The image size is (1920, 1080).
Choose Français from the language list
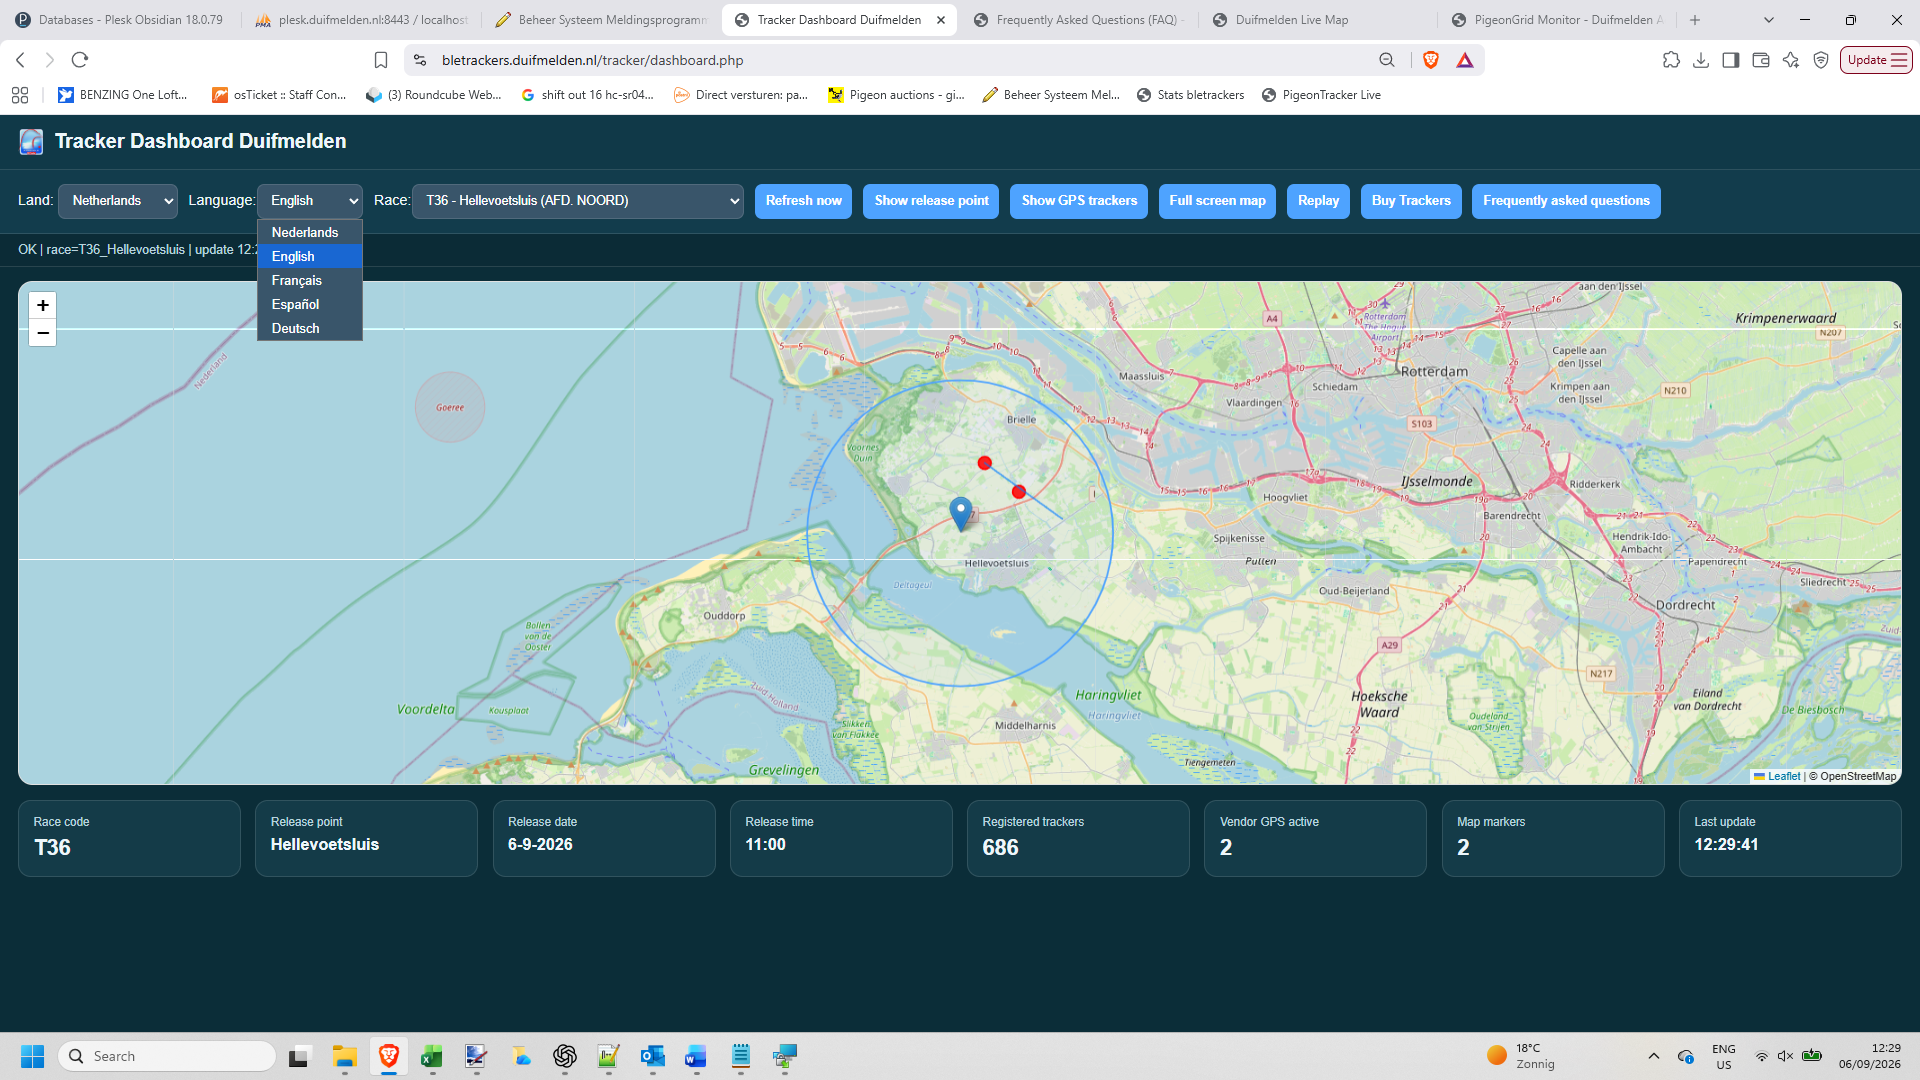(x=309, y=280)
